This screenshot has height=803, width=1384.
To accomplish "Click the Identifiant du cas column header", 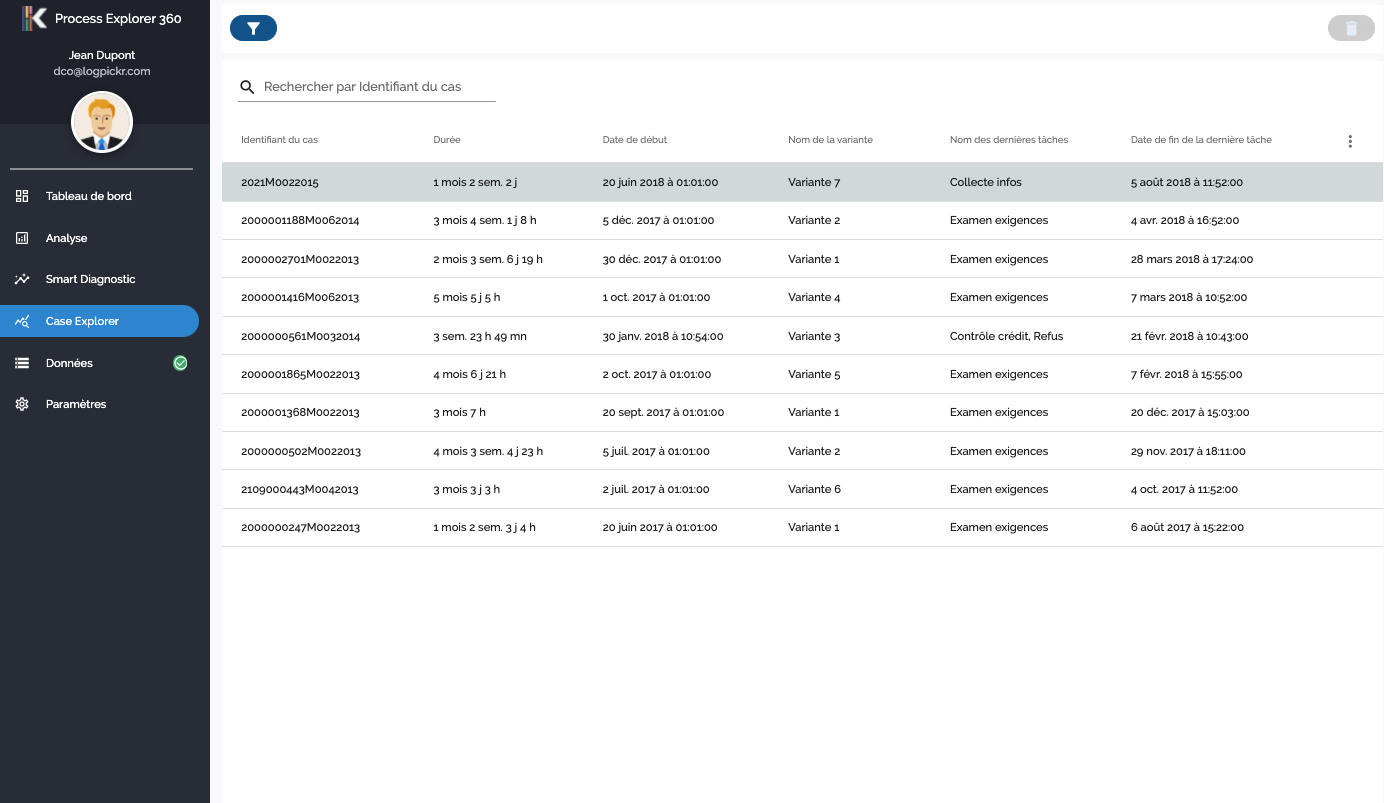I will click(x=282, y=140).
